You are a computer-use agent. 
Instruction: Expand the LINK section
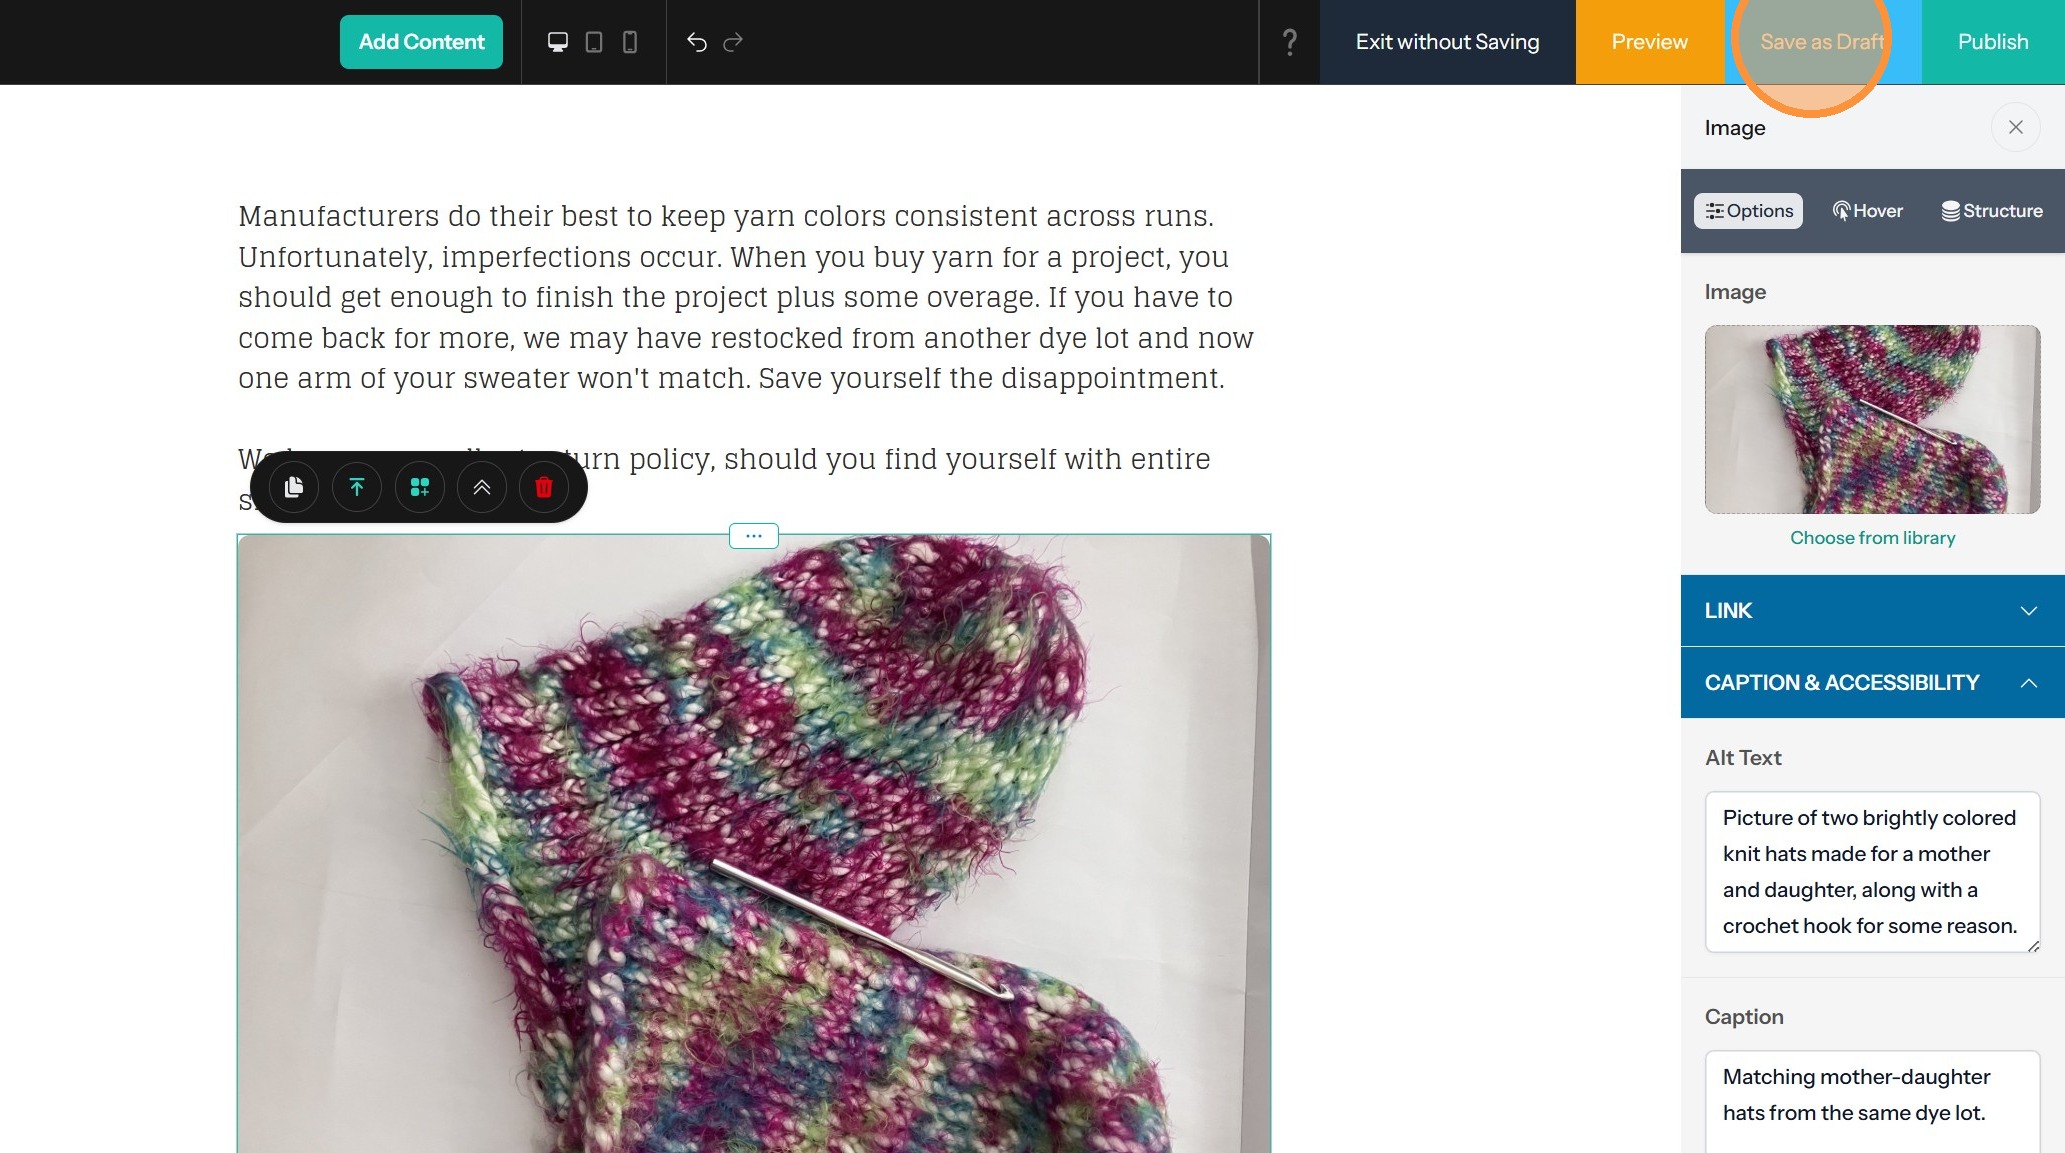(1872, 610)
